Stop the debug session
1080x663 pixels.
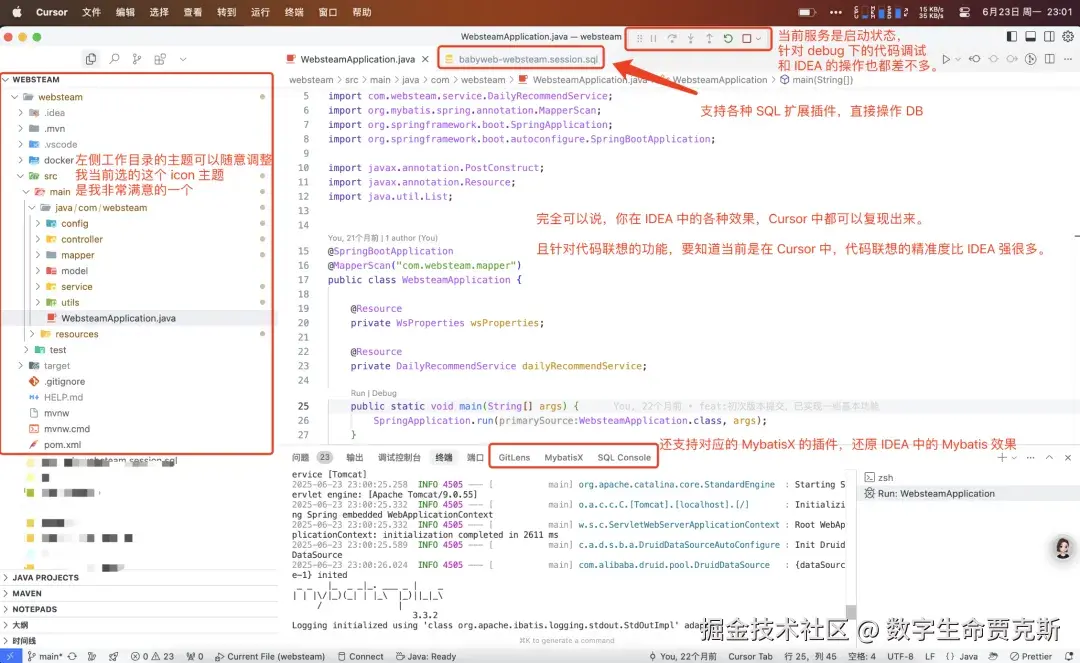coord(747,39)
